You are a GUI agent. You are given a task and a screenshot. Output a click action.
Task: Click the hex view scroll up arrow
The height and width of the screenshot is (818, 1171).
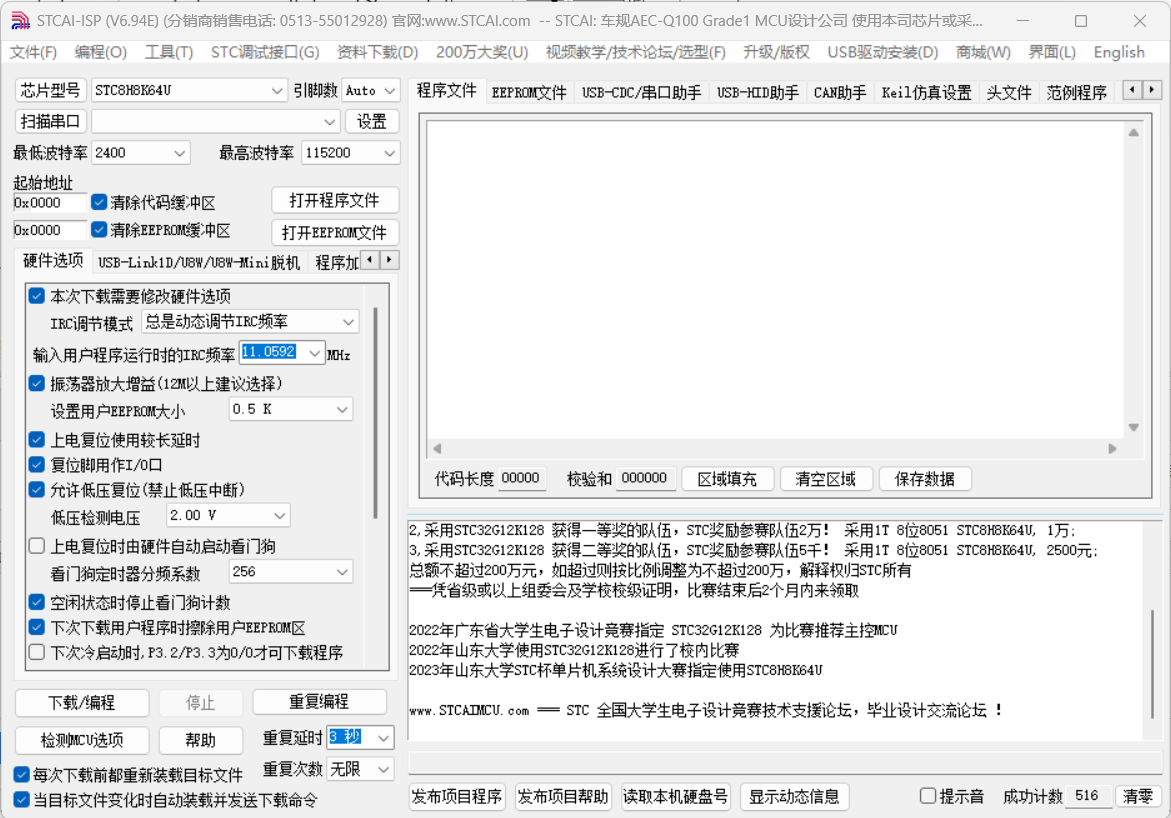coord(1133,132)
